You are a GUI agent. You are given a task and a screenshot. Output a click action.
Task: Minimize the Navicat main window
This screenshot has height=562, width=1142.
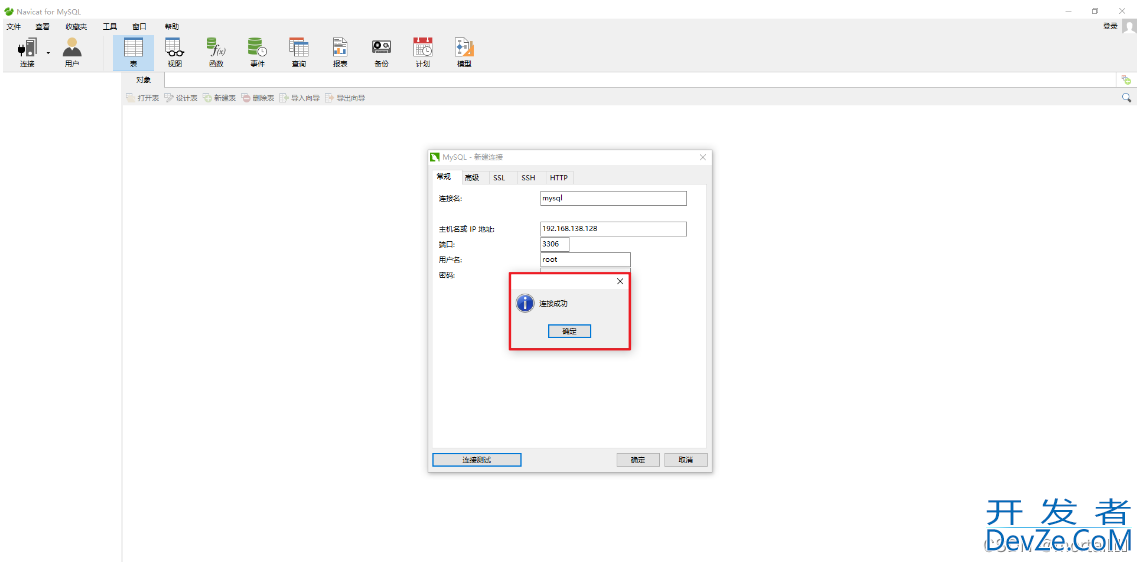[x=1068, y=11]
